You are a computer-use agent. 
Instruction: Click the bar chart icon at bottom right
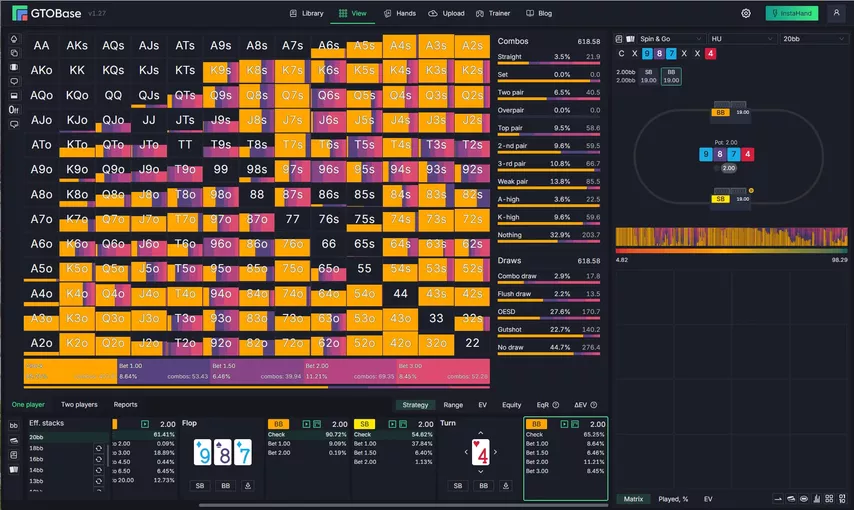pos(817,498)
